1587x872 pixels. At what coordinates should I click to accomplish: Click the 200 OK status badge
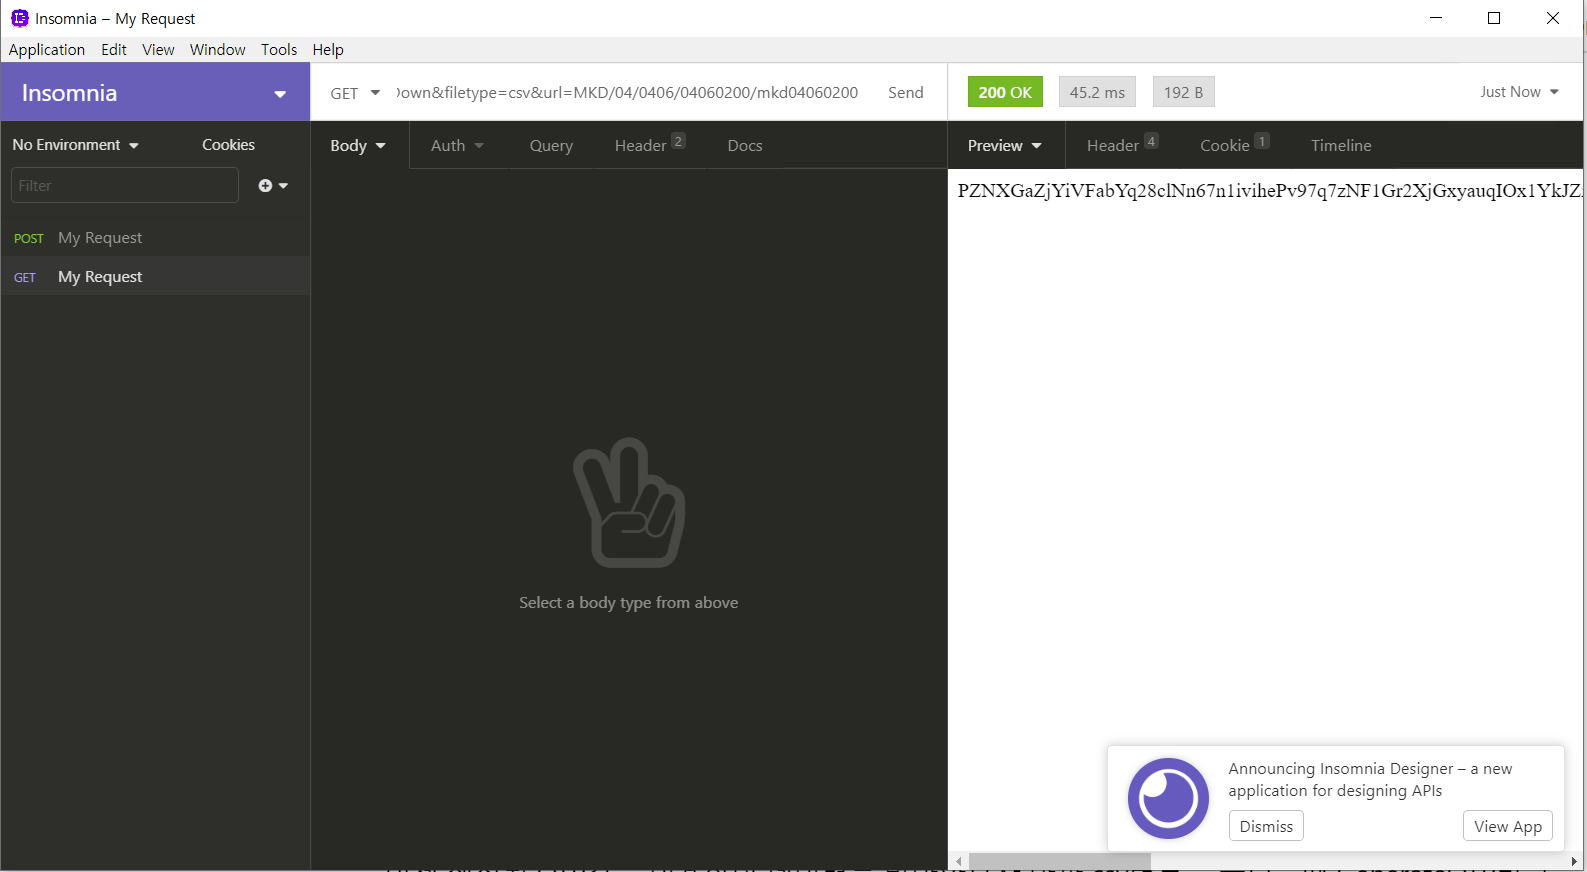click(1005, 92)
